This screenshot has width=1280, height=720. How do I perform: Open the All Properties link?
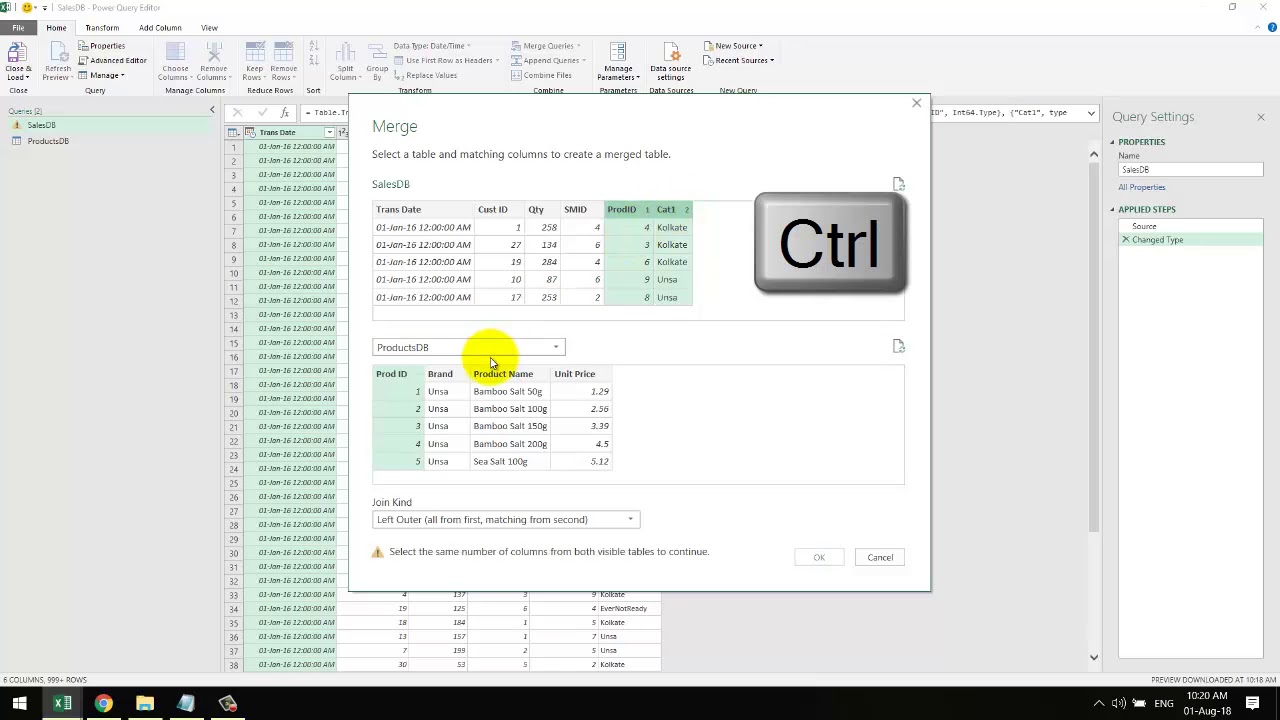point(1142,187)
